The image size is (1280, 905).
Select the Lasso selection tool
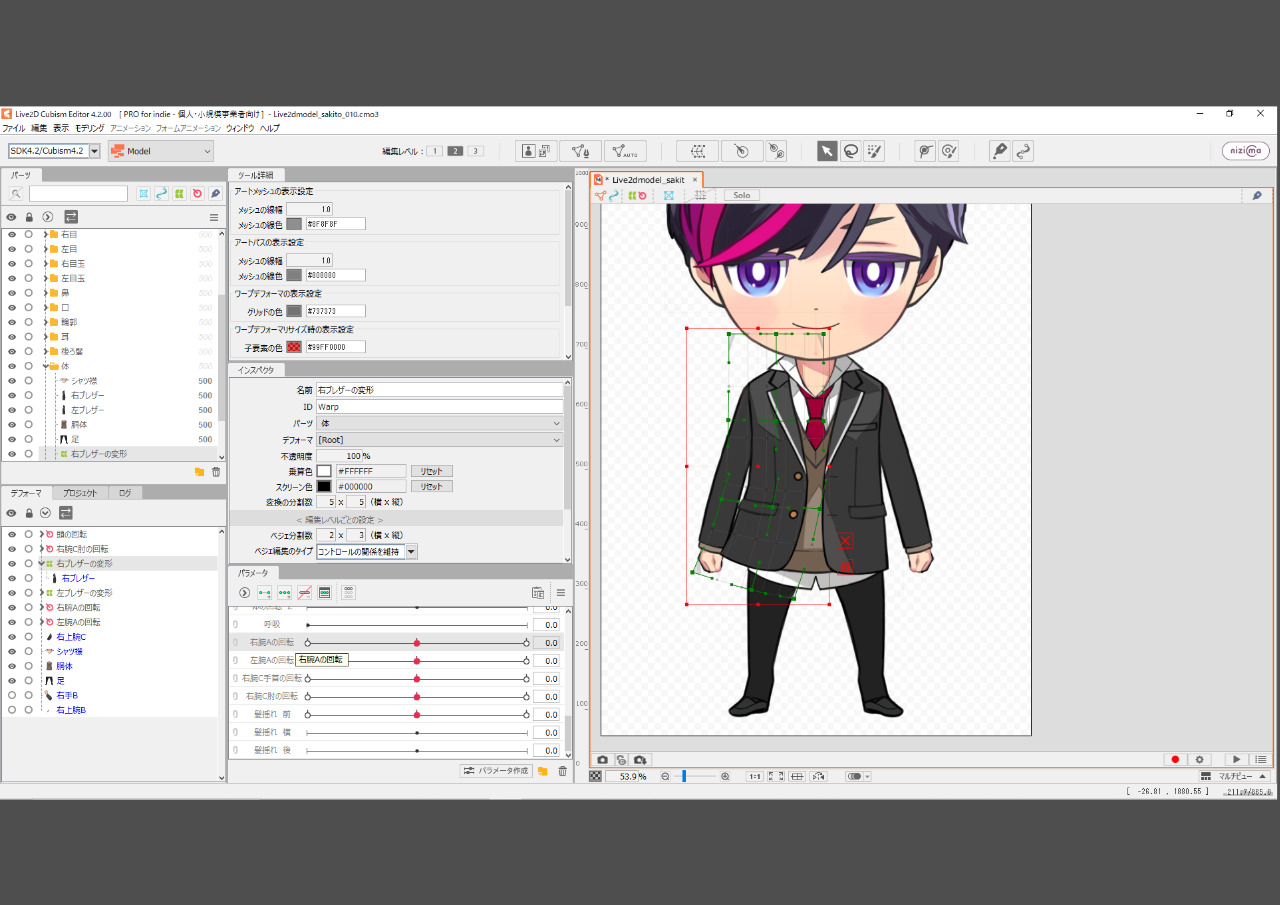point(851,151)
